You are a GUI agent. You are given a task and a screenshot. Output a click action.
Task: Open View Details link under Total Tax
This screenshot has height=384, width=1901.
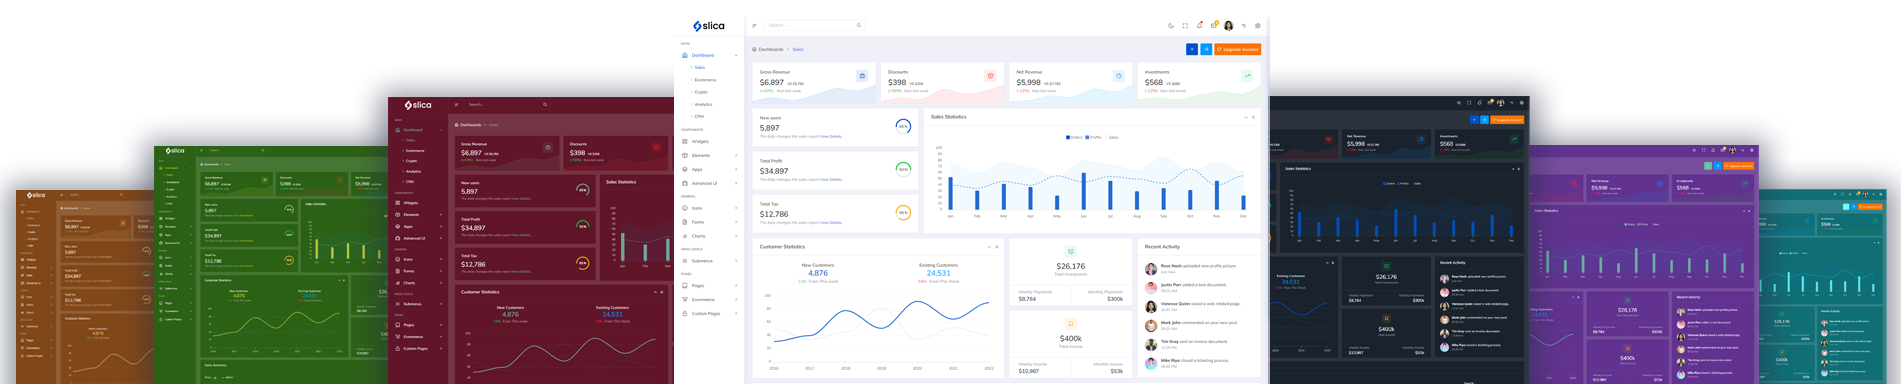(831, 223)
